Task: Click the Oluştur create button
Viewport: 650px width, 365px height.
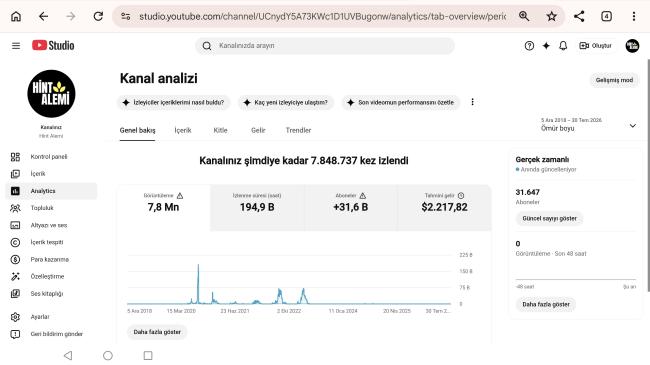Action: click(595, 46)
